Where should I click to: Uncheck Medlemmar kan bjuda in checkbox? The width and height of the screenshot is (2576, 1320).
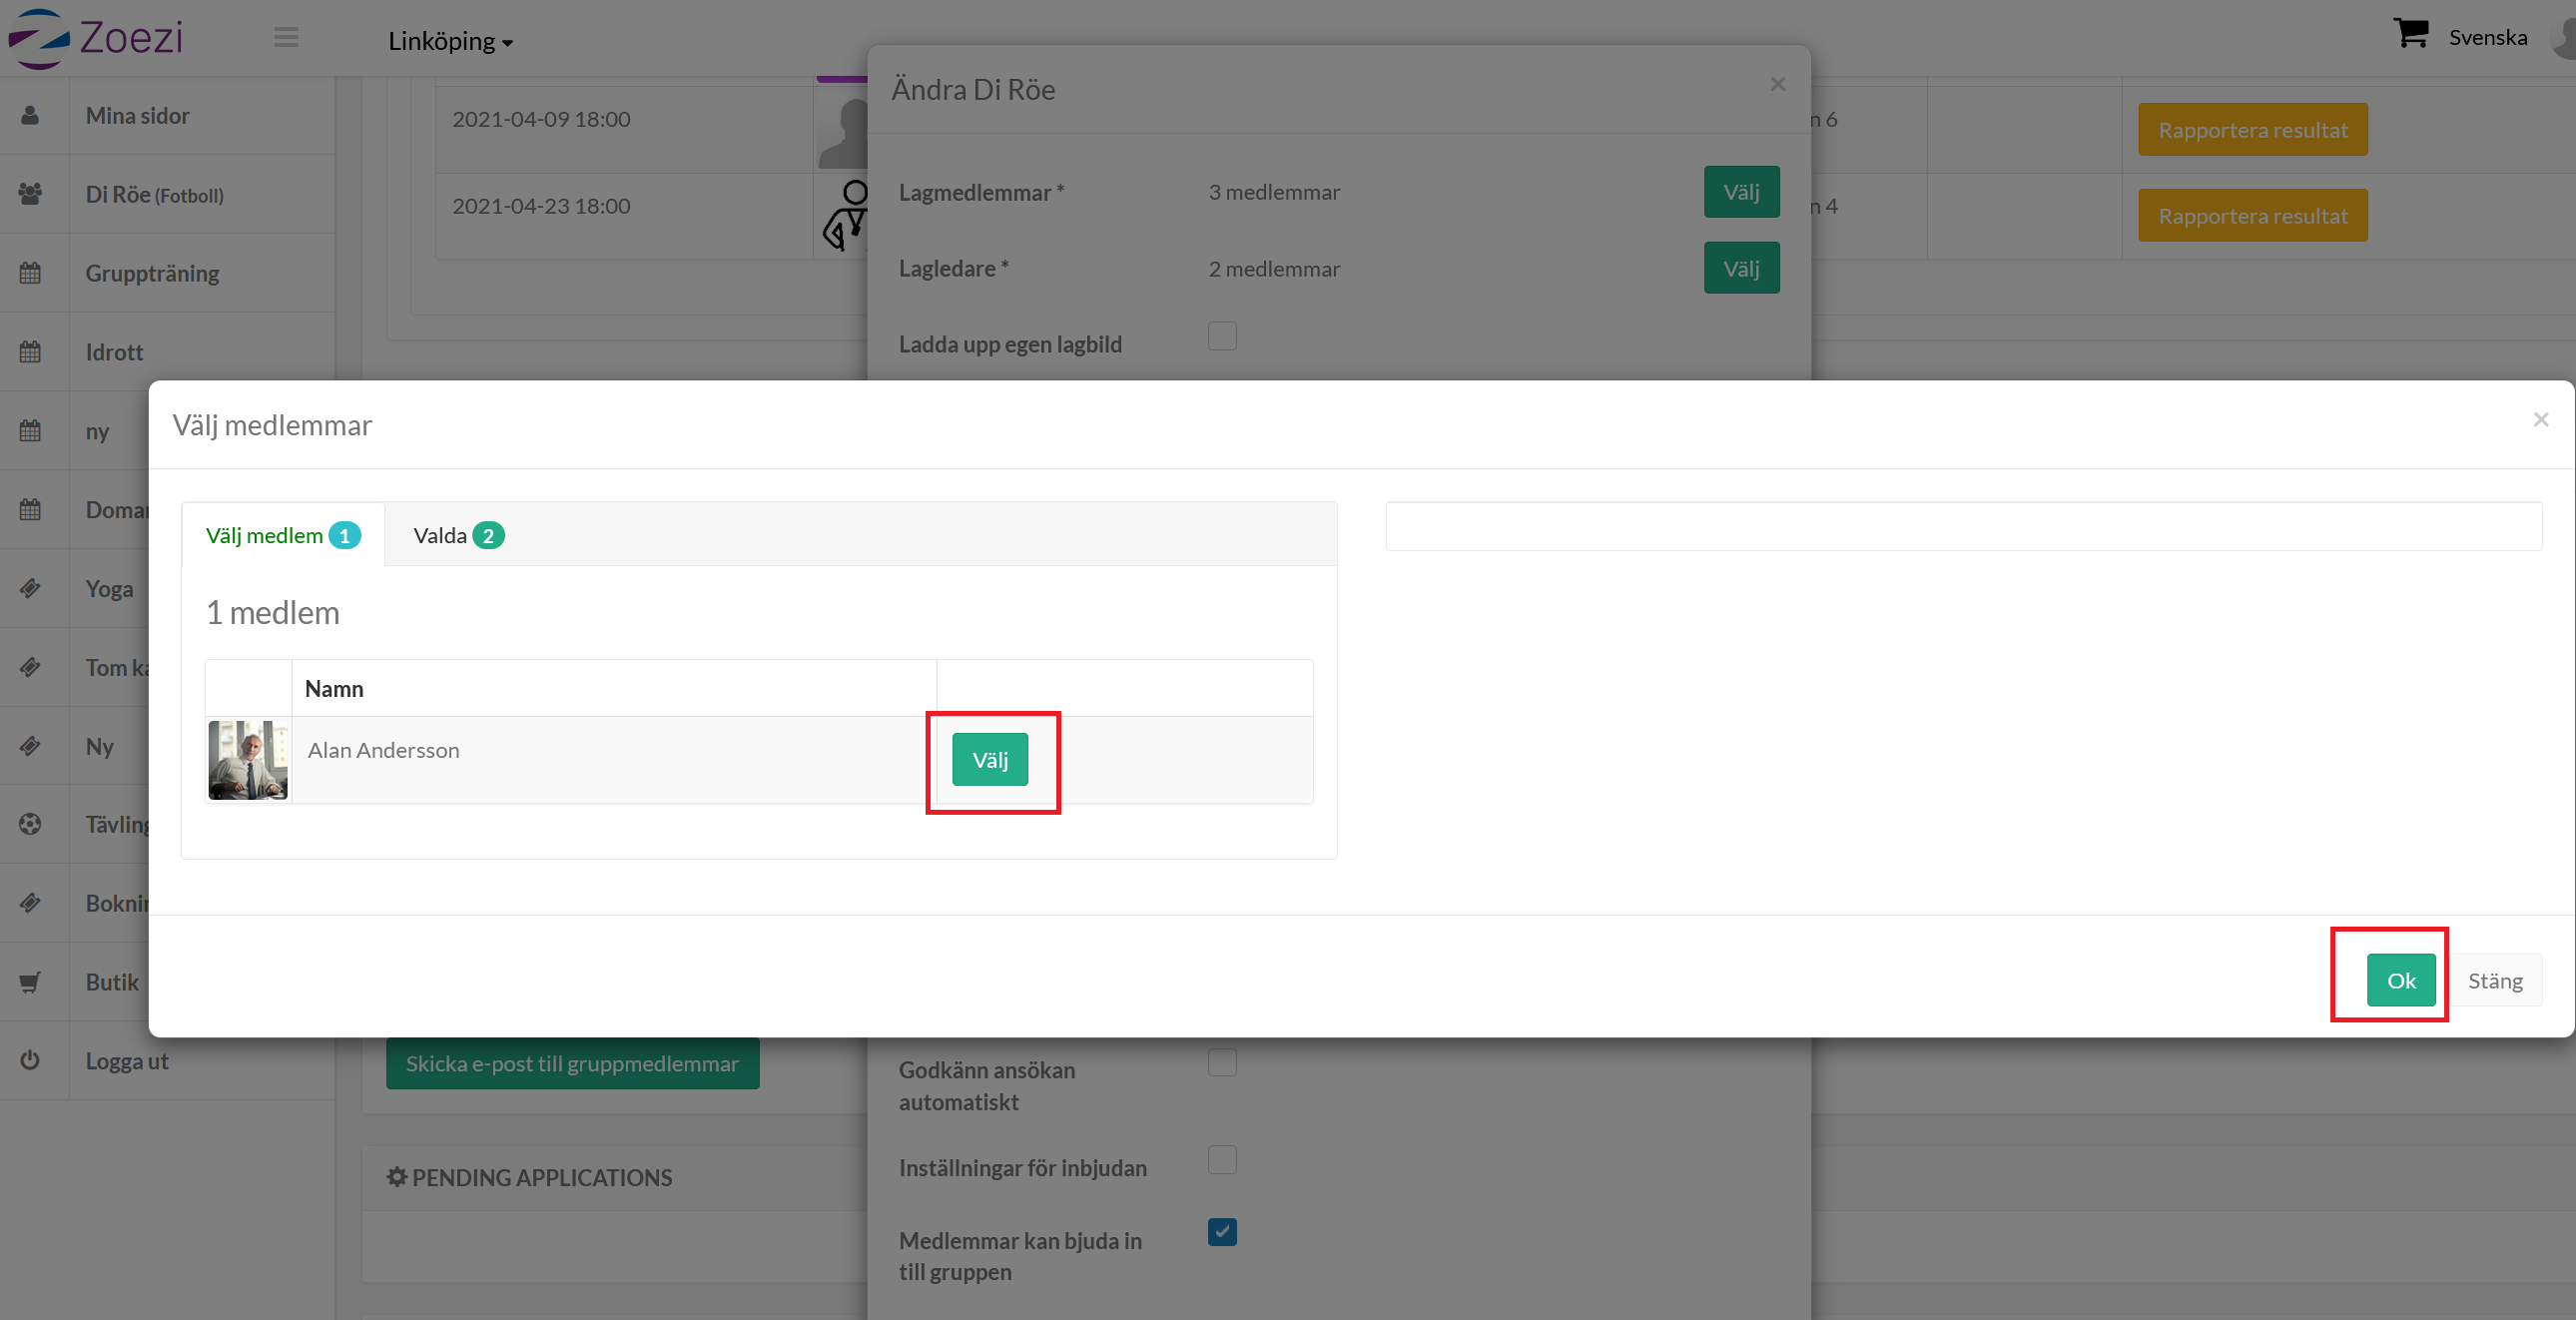(1222, 1232)
